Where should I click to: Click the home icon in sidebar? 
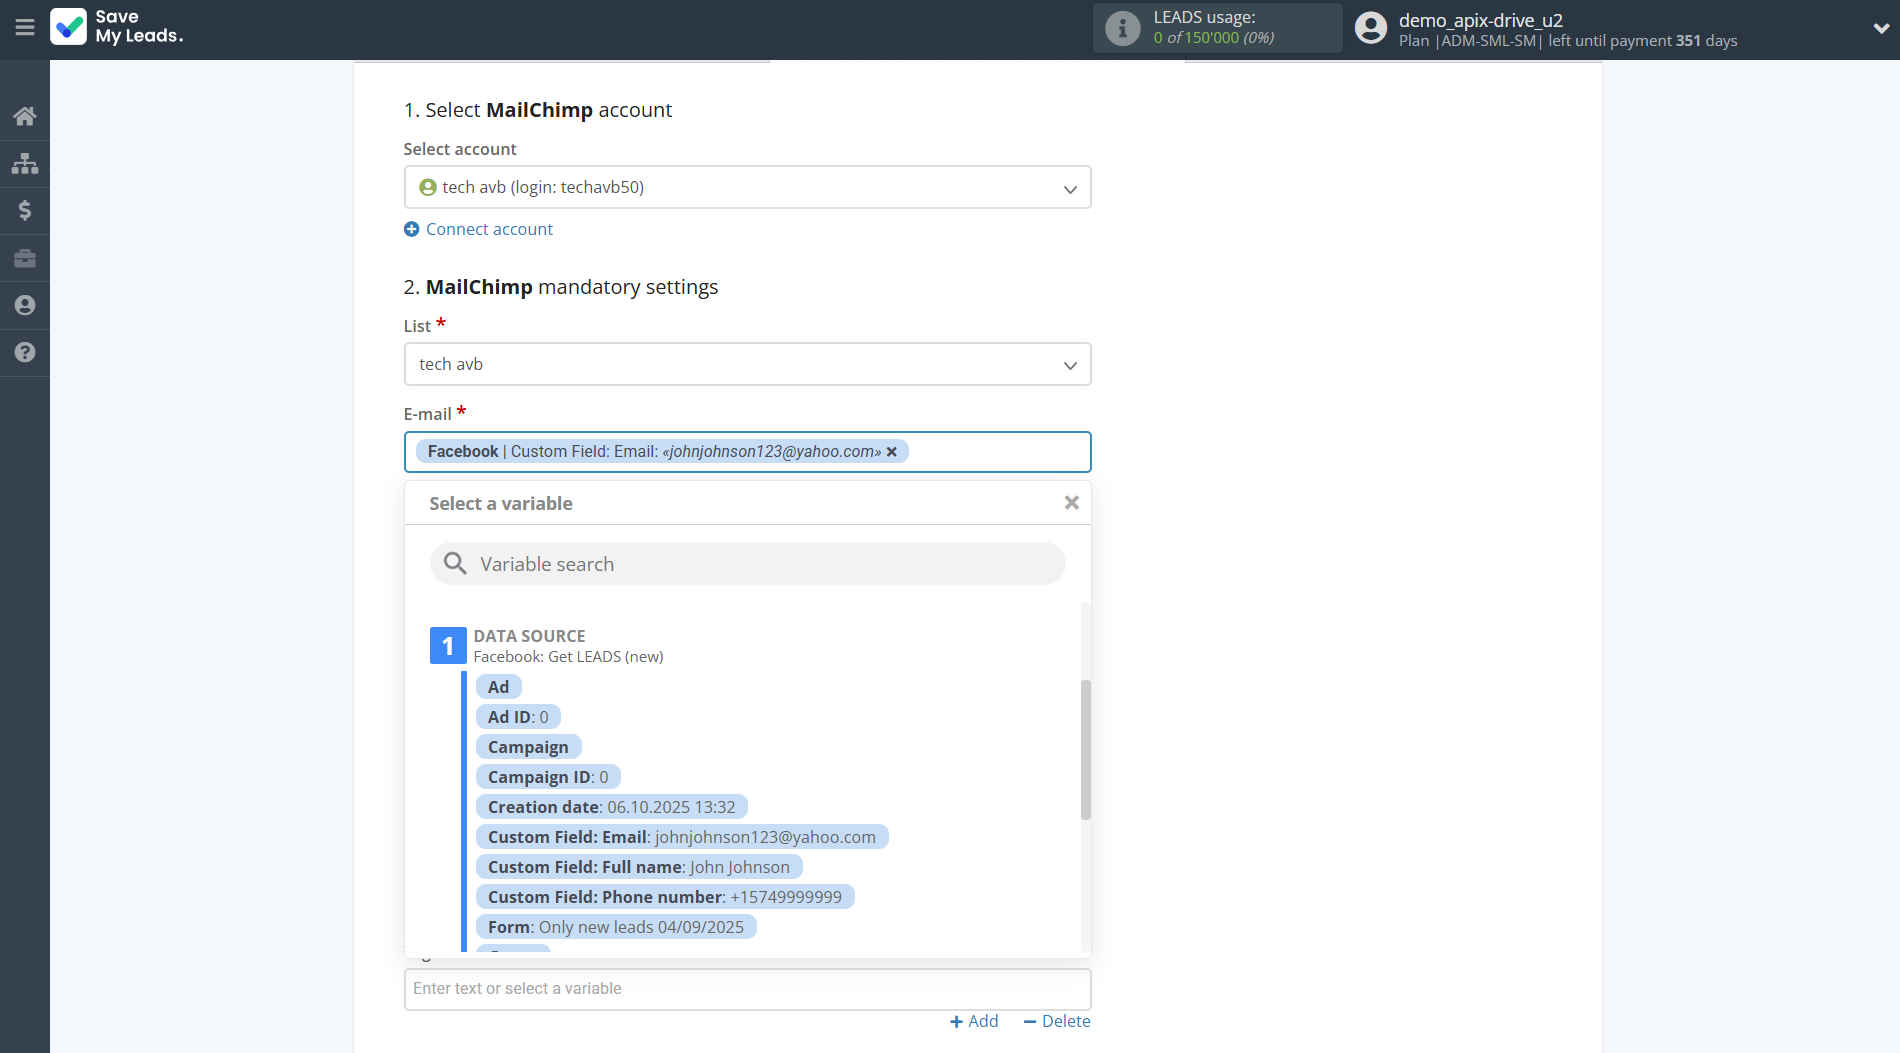click(x=25, y=116)
